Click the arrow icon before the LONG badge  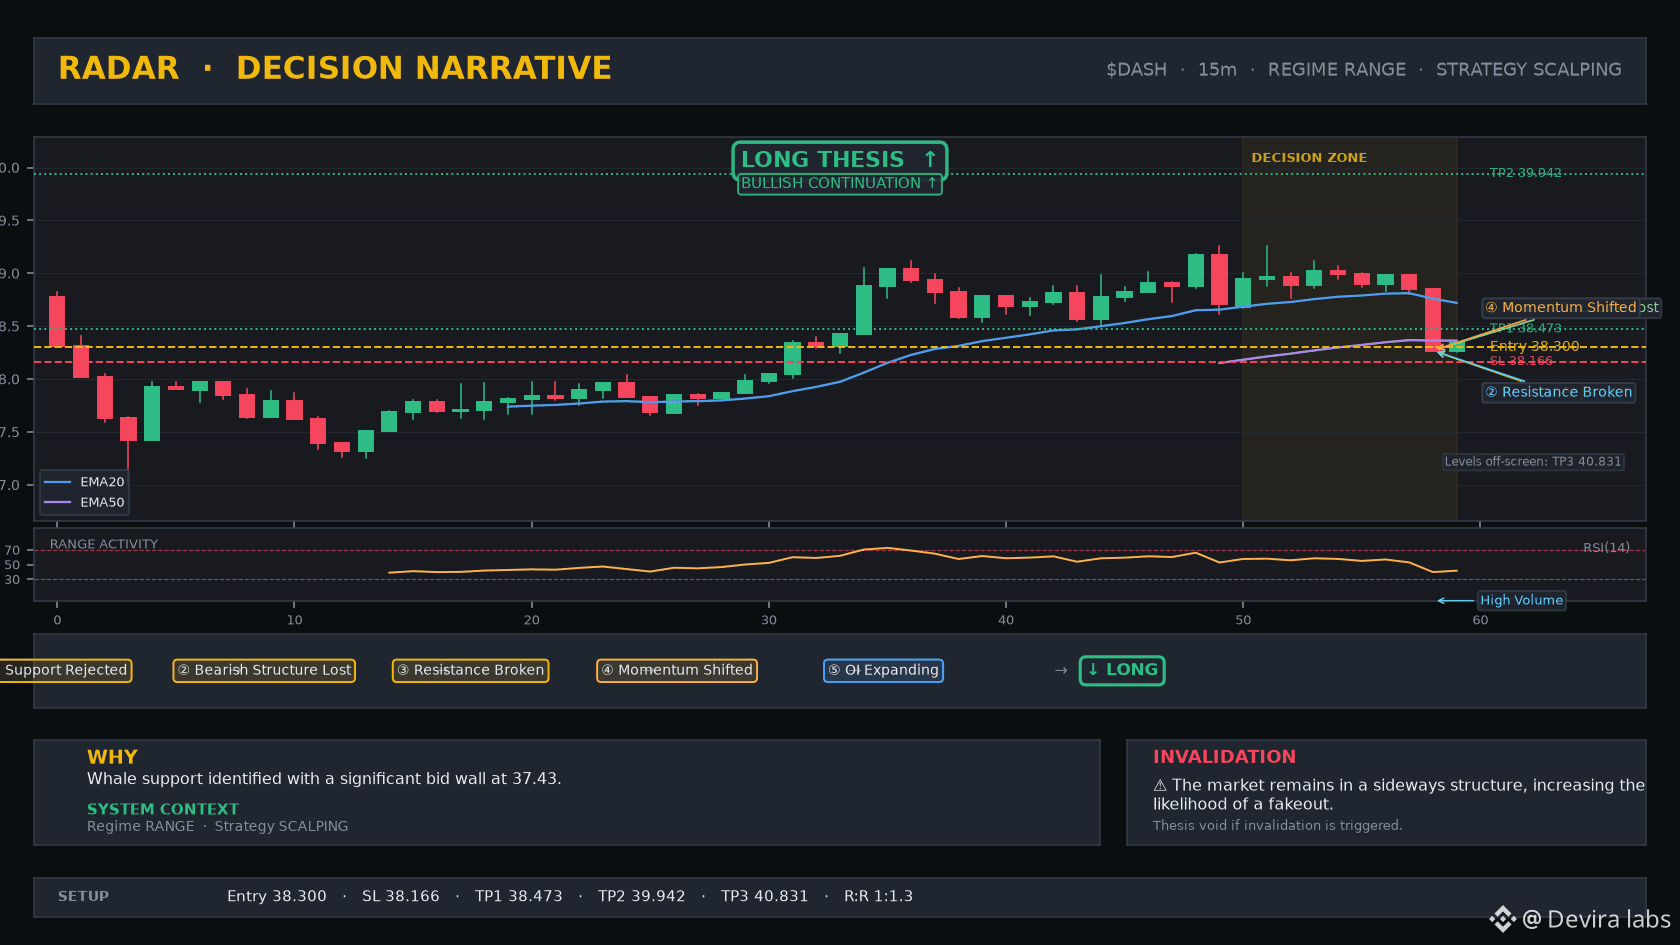[x=1061, y=670]
